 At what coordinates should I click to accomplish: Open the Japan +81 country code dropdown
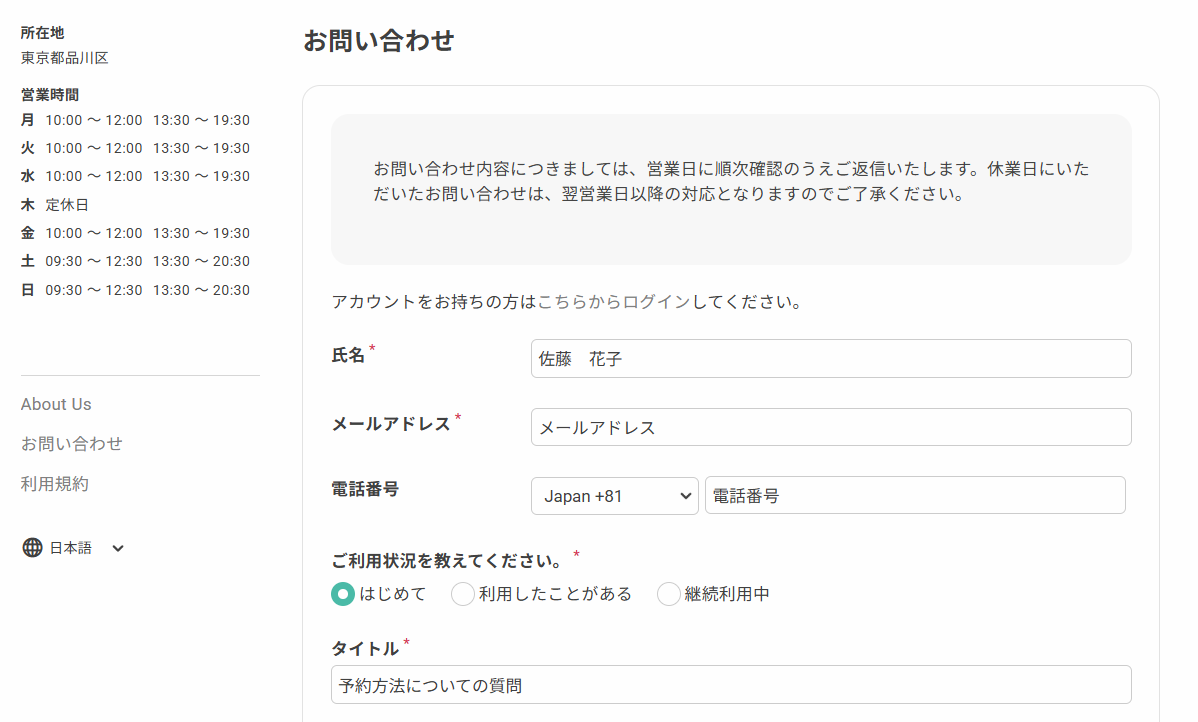coord(614,496)
